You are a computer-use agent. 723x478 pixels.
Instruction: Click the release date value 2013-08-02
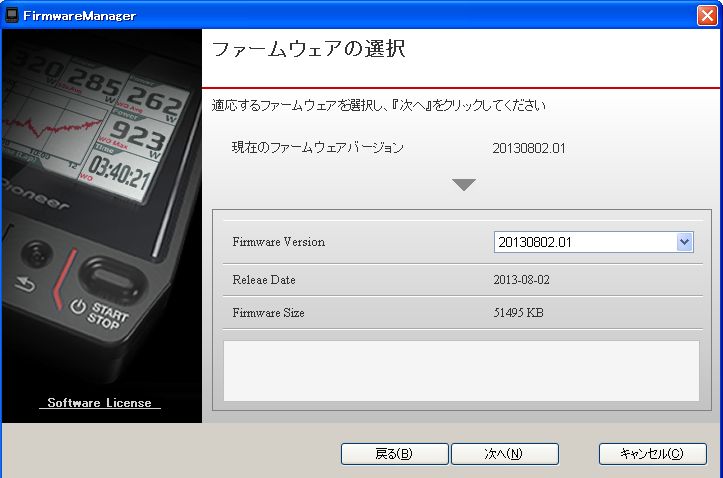coord(522,280)
